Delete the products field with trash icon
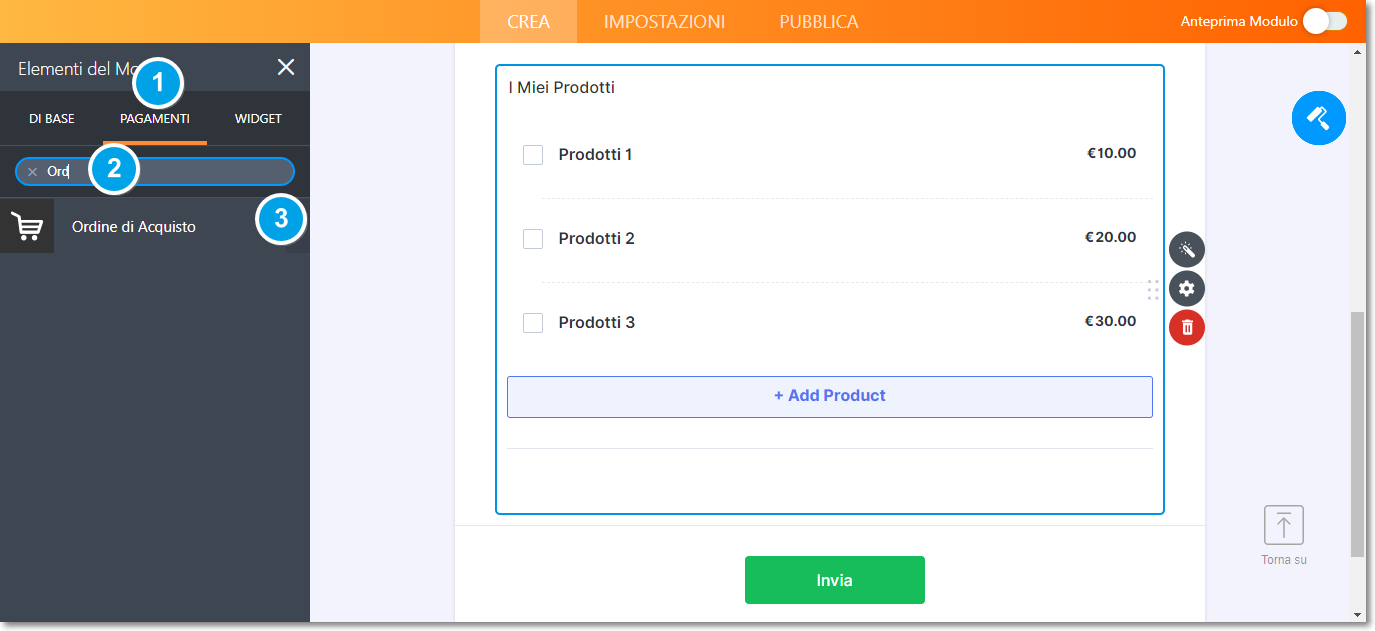The image size is (1375, 631). [x=1187, y=327]
